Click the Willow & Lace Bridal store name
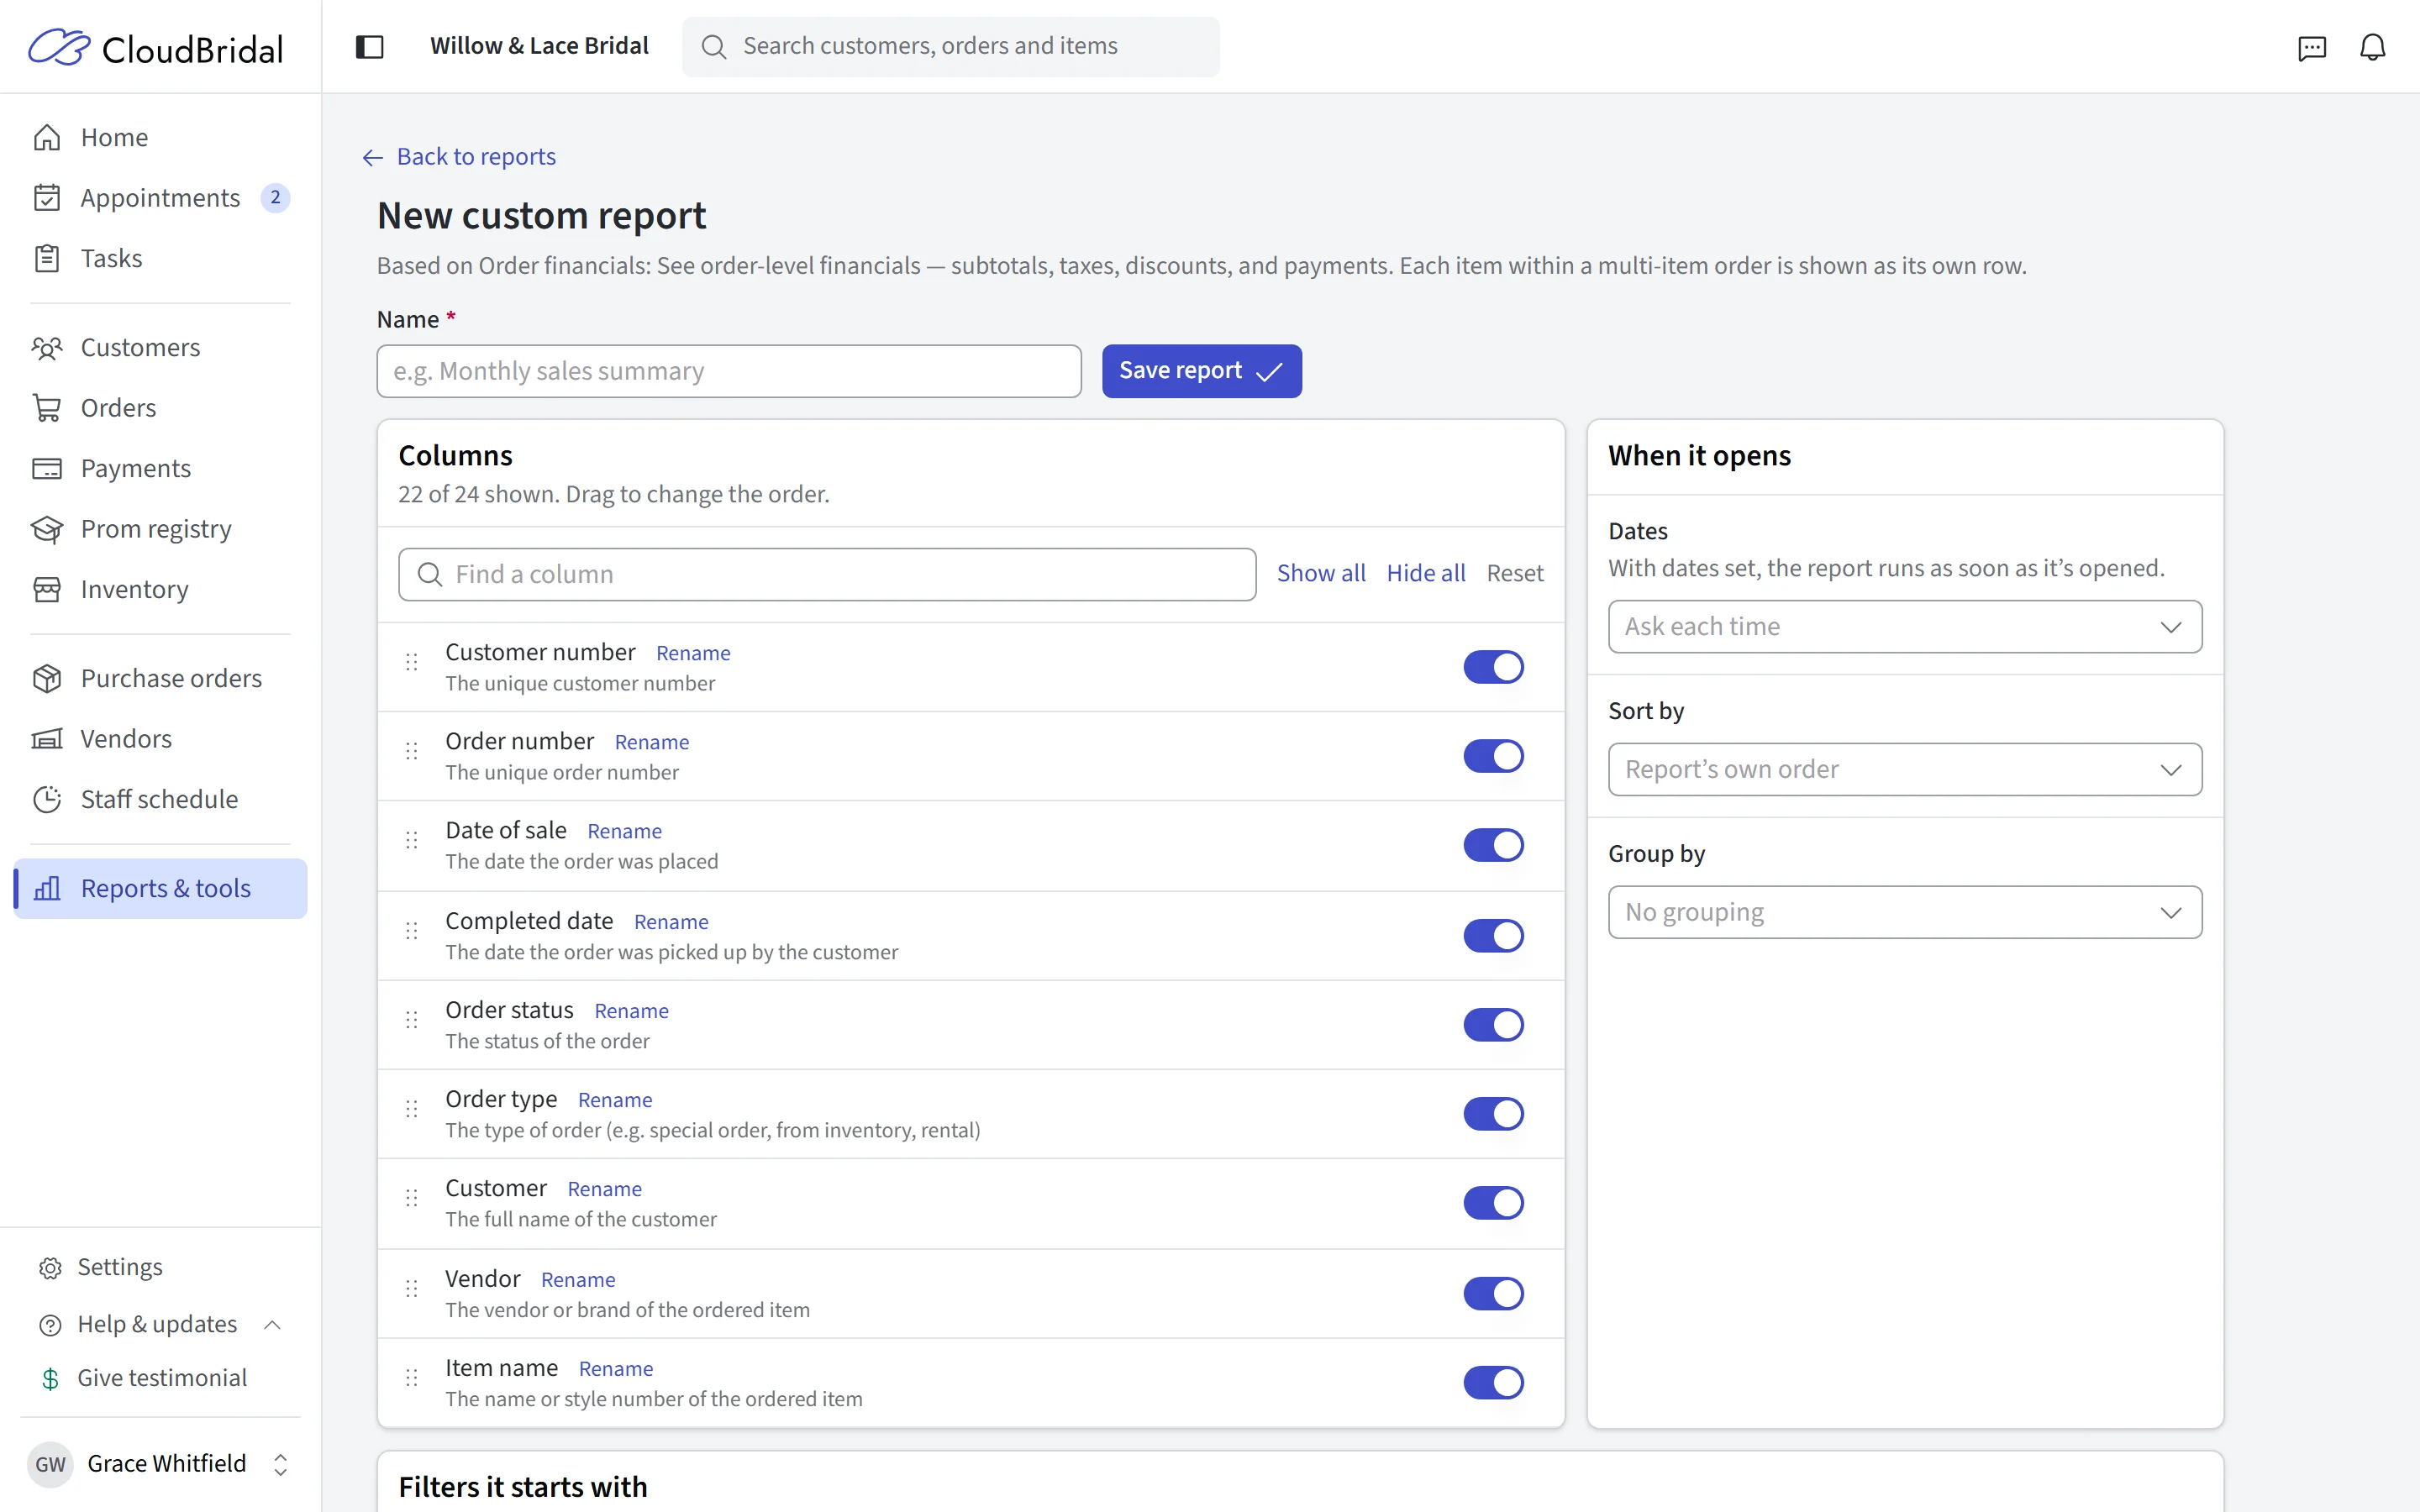Screen dimensions: 2420x1512 [539, 46]
